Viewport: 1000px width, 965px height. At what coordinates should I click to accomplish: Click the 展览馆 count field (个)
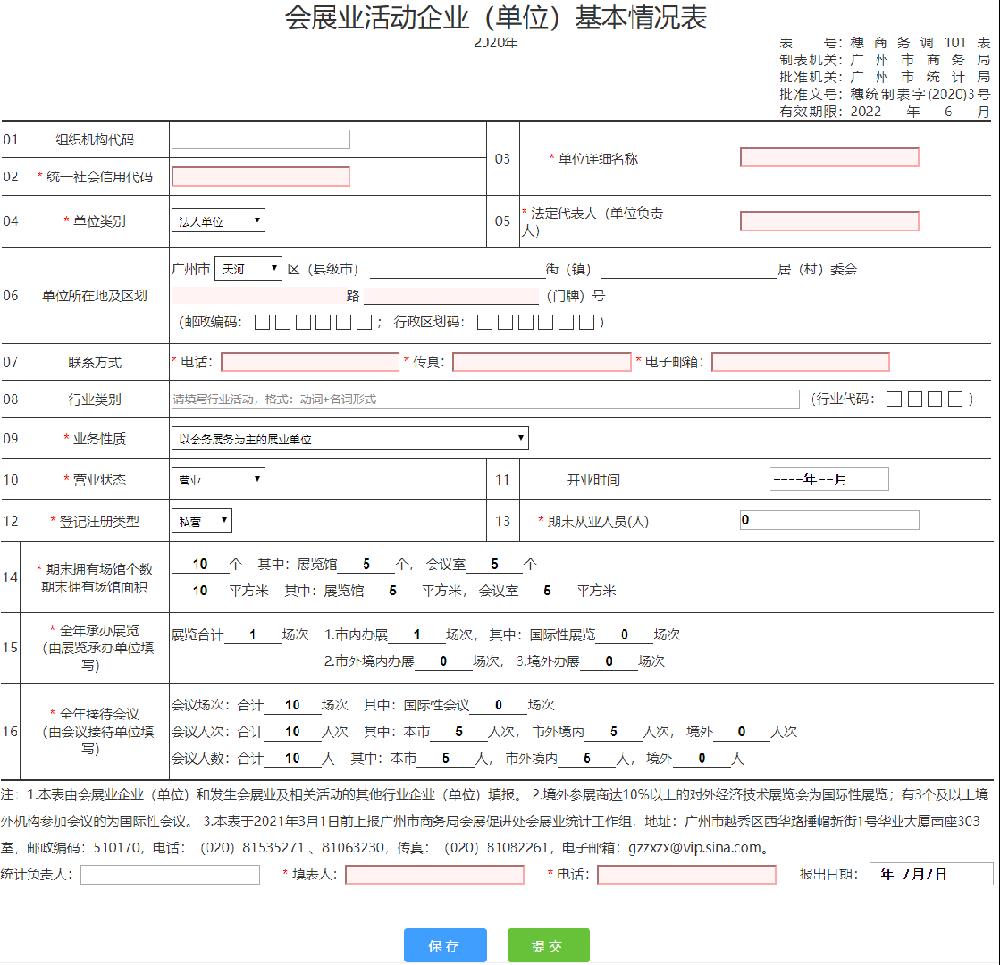[366, 564]
